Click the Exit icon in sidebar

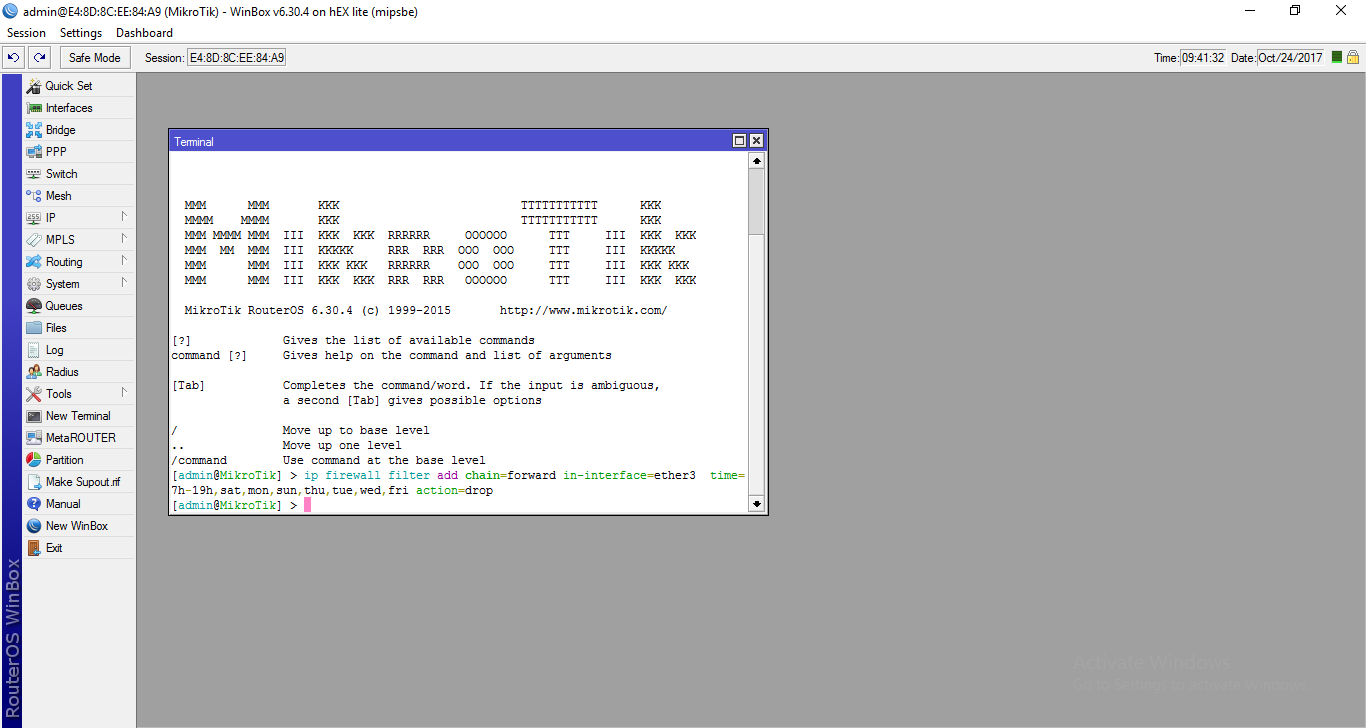coord(34,548)
